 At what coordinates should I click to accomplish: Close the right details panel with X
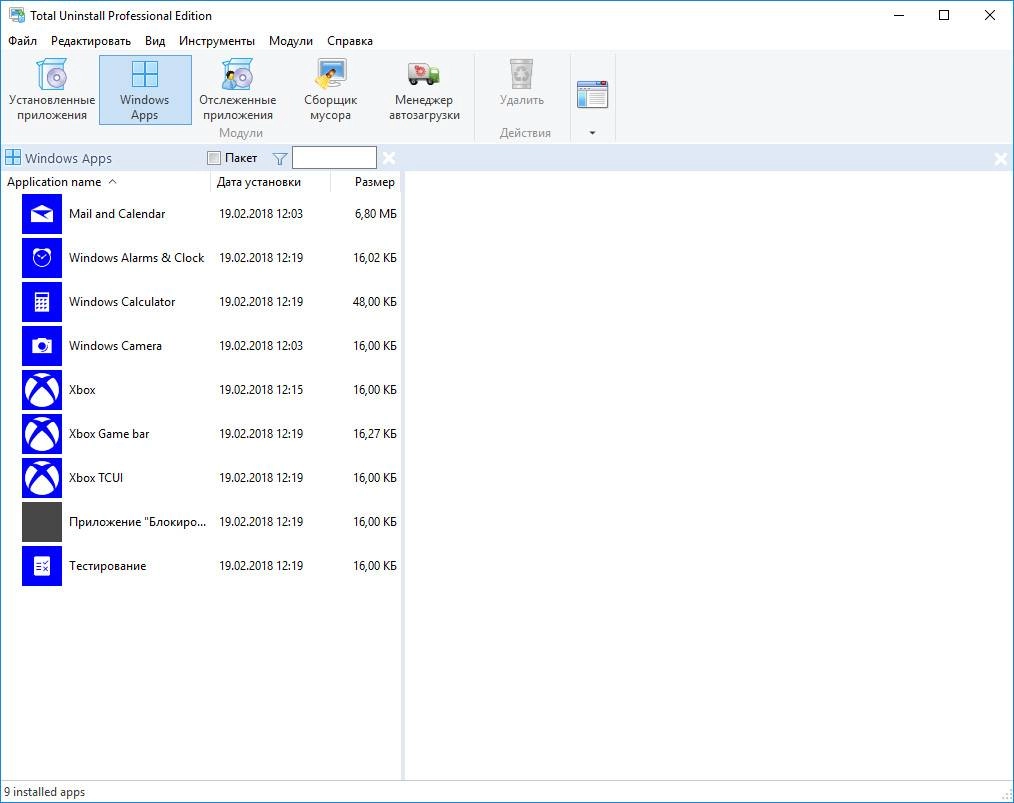pyautogui.click(x=1000, y=158)
